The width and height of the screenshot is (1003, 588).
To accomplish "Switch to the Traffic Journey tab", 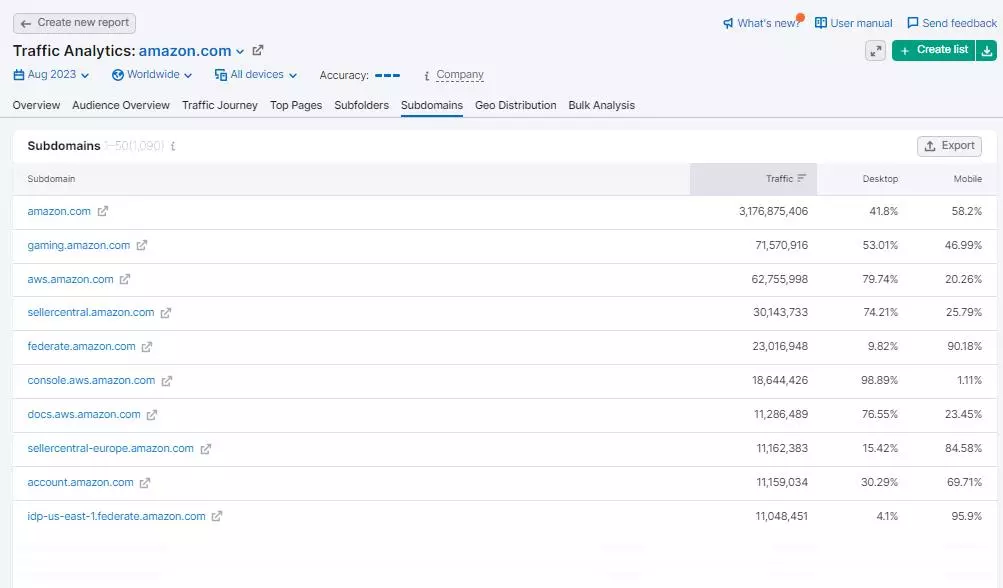I will click(220, 105).
